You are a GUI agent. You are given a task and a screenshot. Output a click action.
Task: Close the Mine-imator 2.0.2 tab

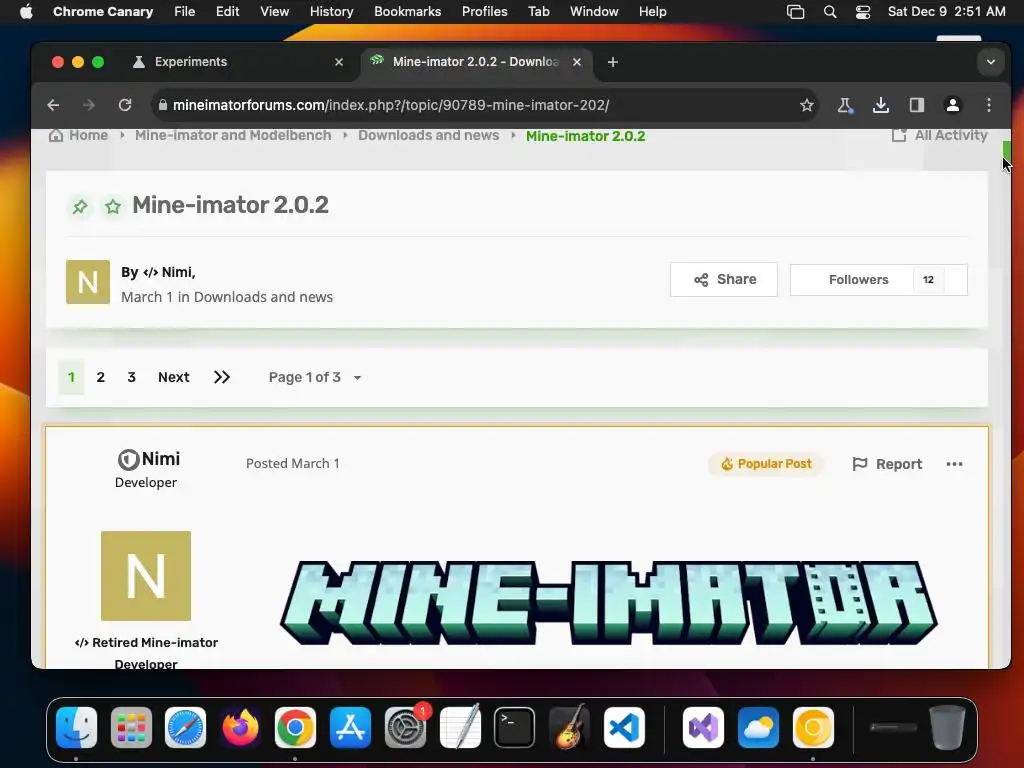(577, 62)
